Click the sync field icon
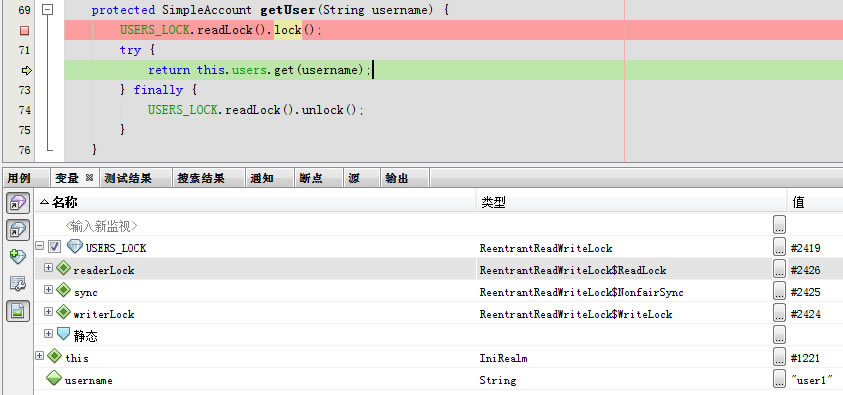Image resolution: width=843 pixels, height=395 pixels. [63, 290]
